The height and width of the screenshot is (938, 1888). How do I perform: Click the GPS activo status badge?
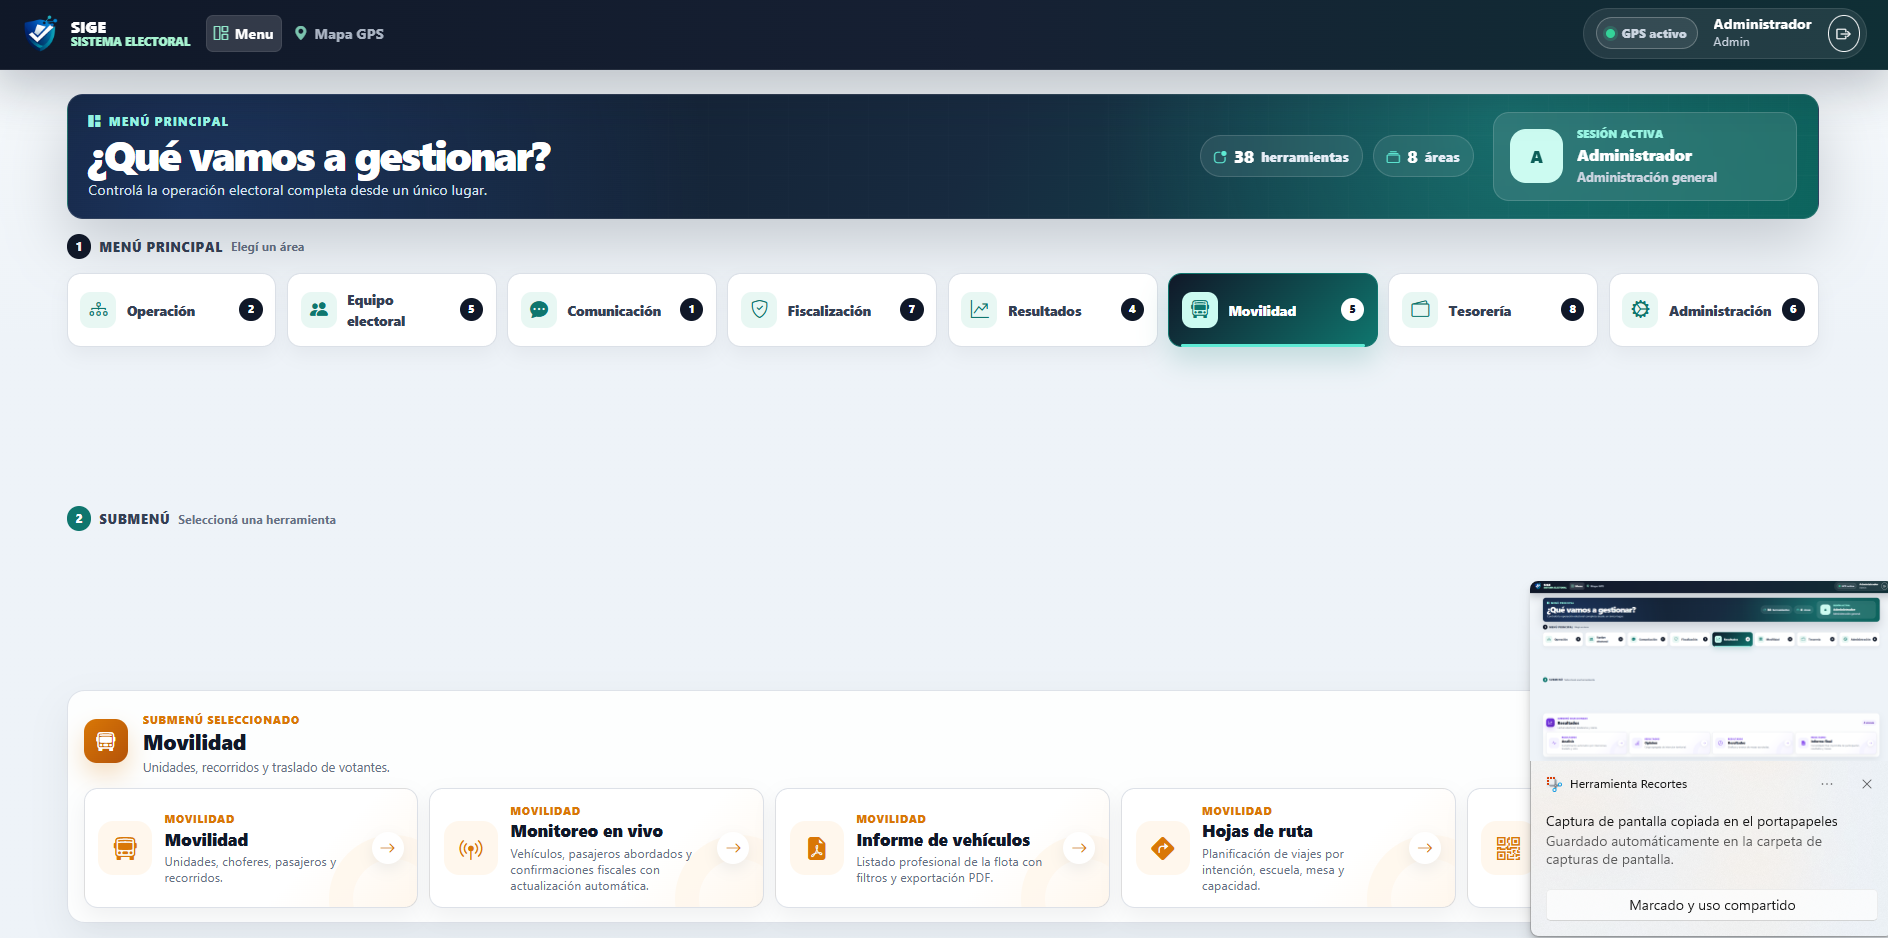1646,34
